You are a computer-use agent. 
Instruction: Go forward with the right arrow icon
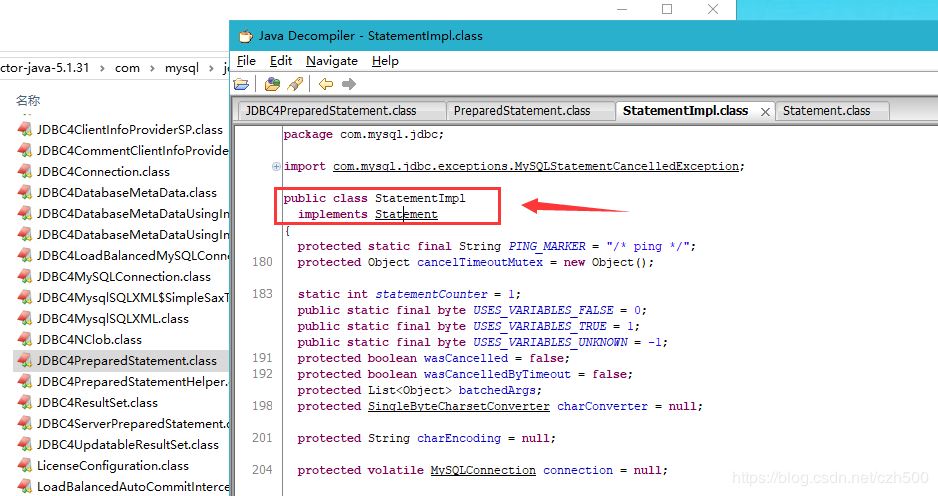349,84
